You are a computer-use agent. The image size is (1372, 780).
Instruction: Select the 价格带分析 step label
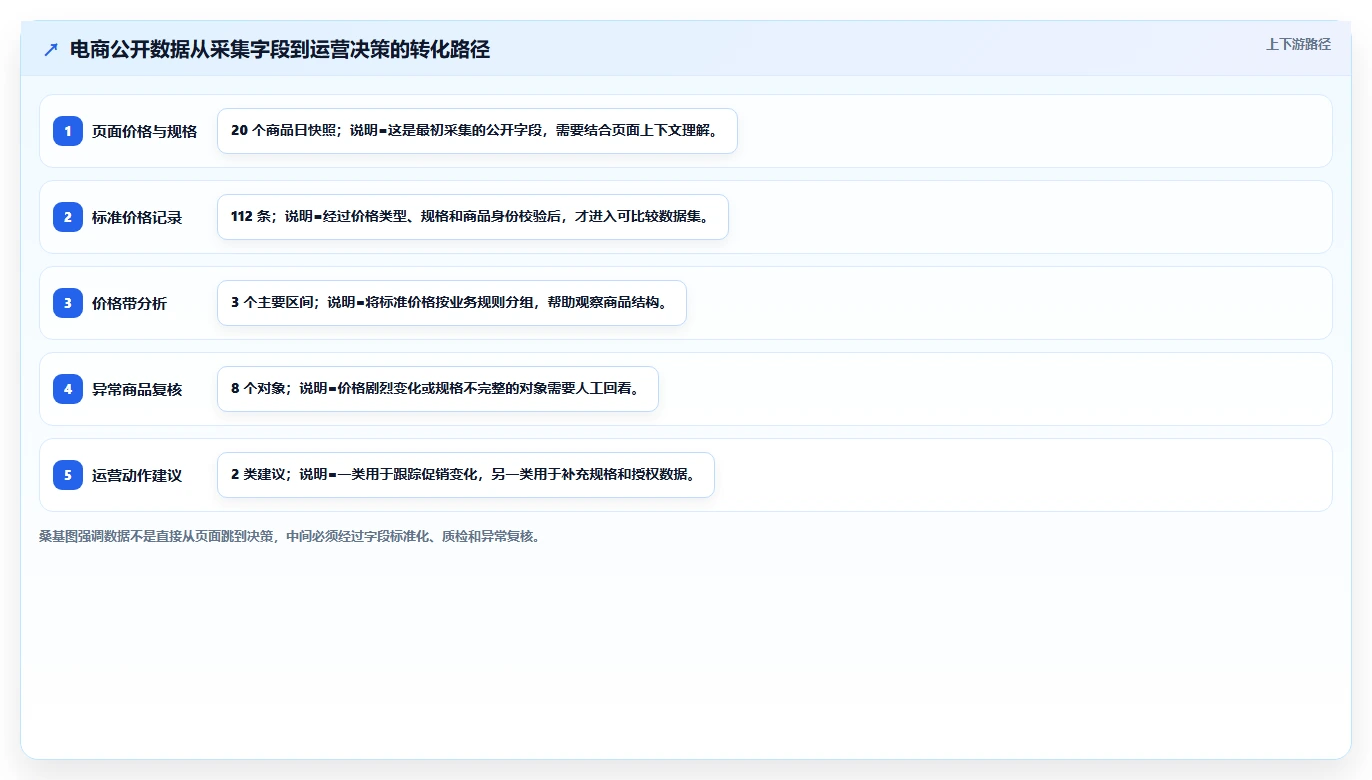tap(130, 303)
